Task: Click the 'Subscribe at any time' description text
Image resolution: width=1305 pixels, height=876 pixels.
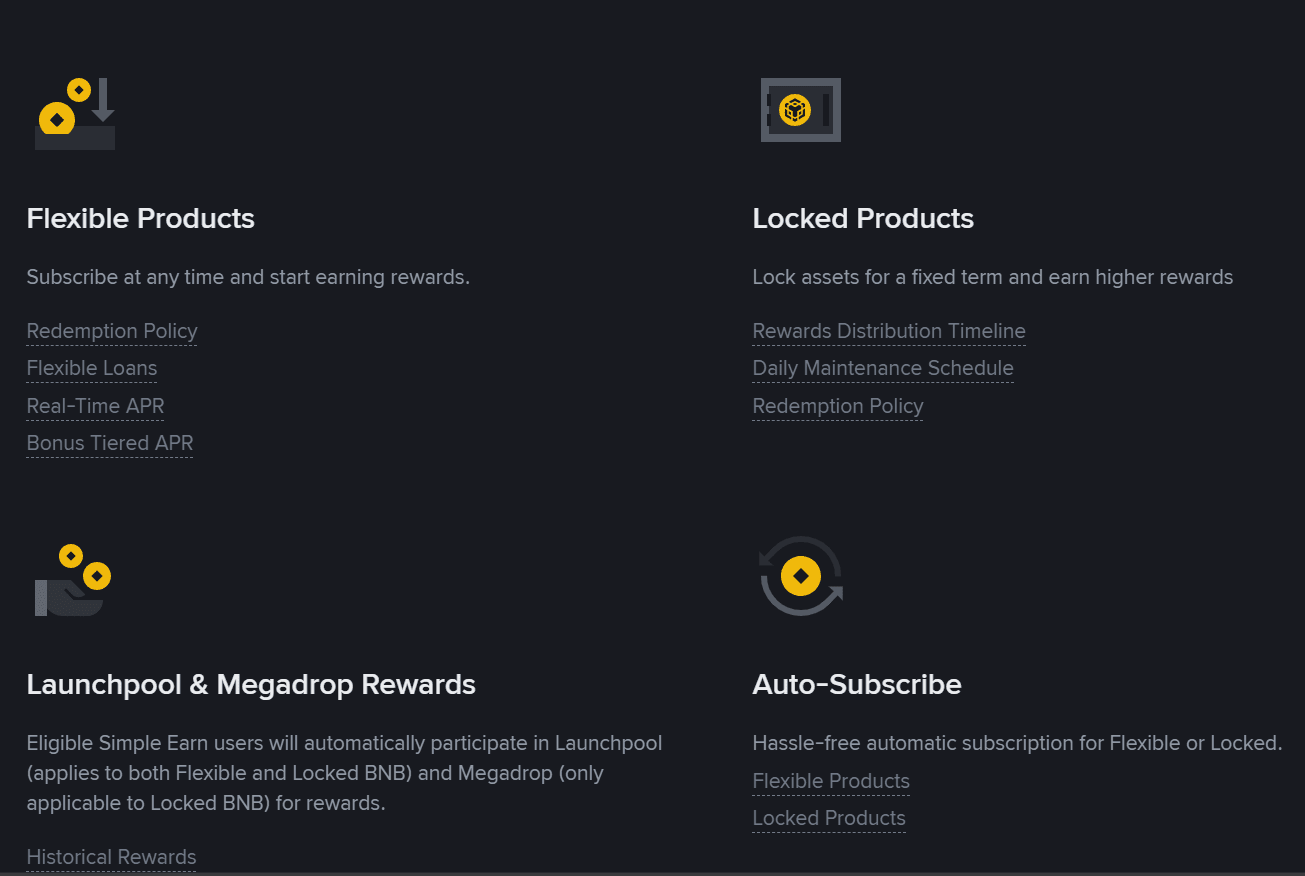Action: tap(248, 277)
